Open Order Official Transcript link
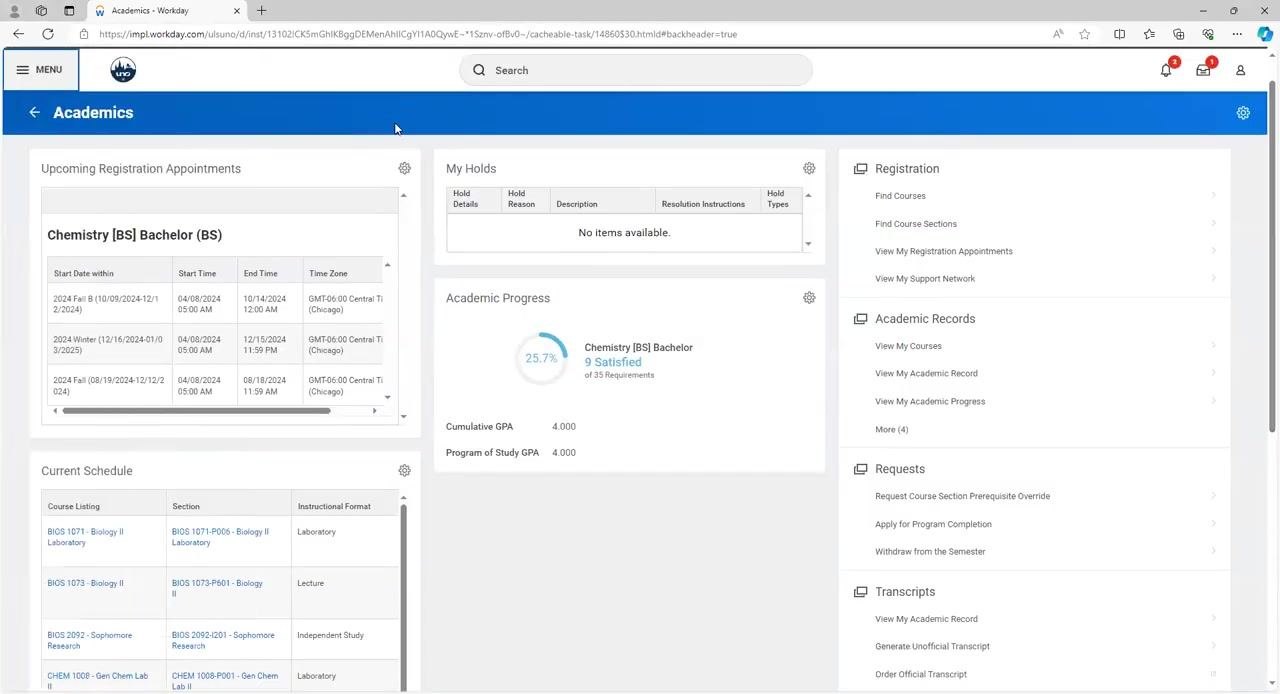Screen dimensions: 1280x694 point(921,674)
